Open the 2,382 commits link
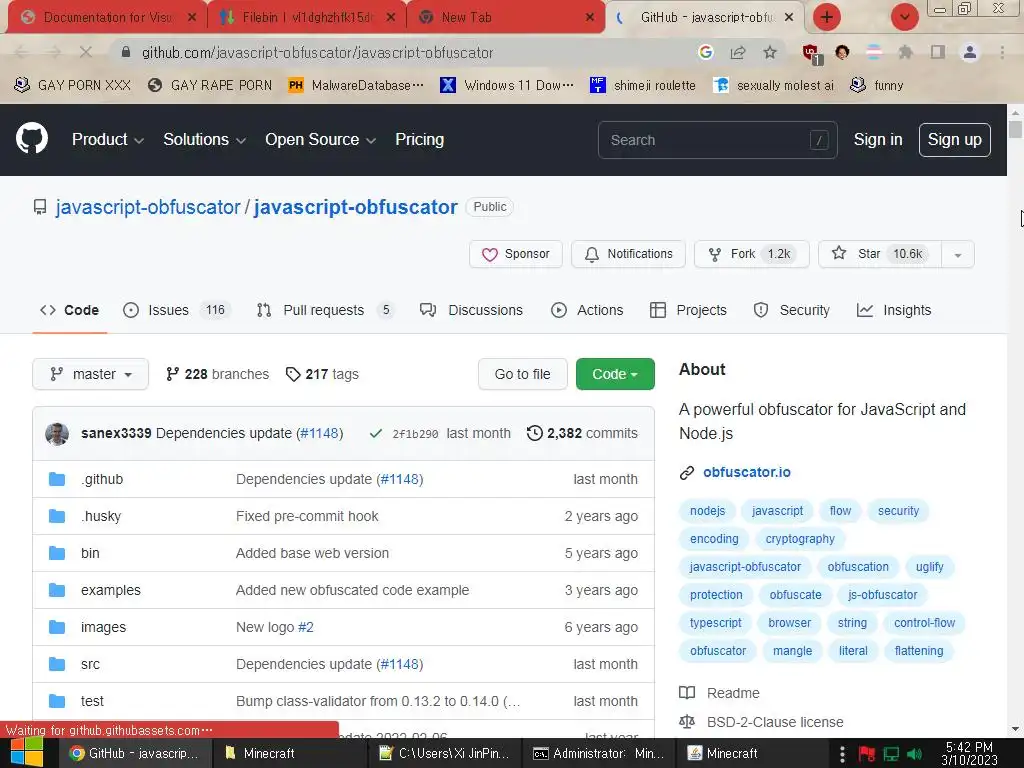The width and height of the screenshot is (1024, 768). click(x=582, y=433)
